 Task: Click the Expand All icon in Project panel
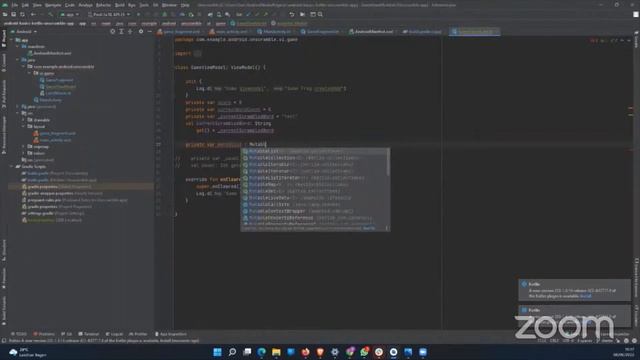pyautogui.click(x=122, y=31)
